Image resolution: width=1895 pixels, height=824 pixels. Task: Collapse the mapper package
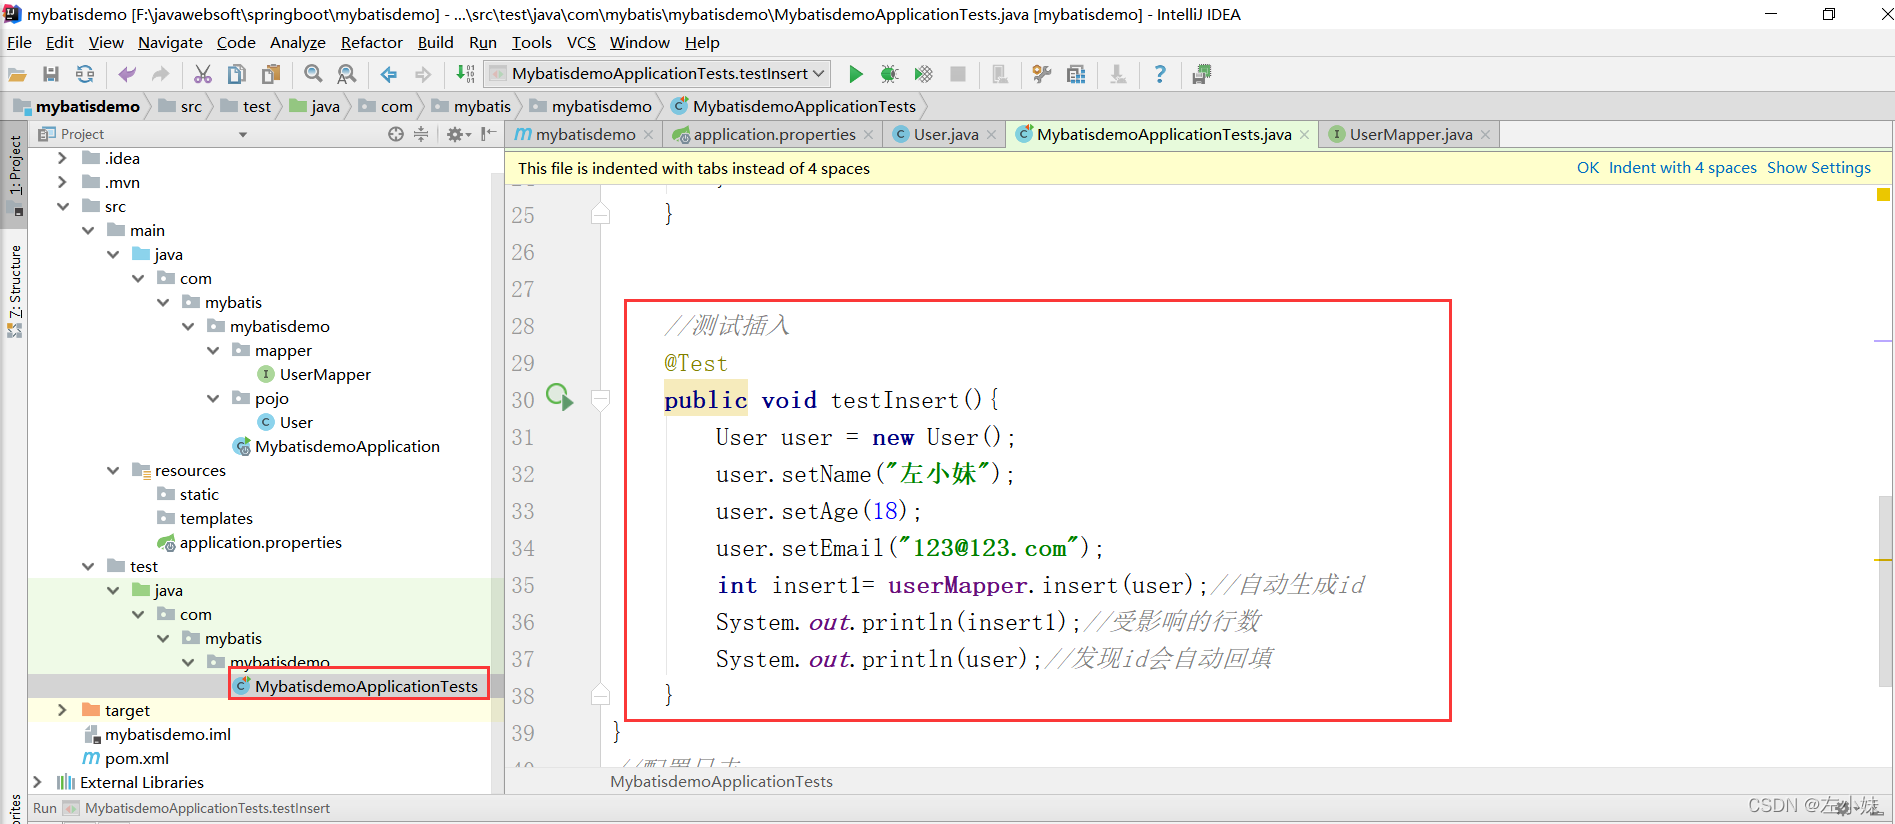click(x=213, y=350)
